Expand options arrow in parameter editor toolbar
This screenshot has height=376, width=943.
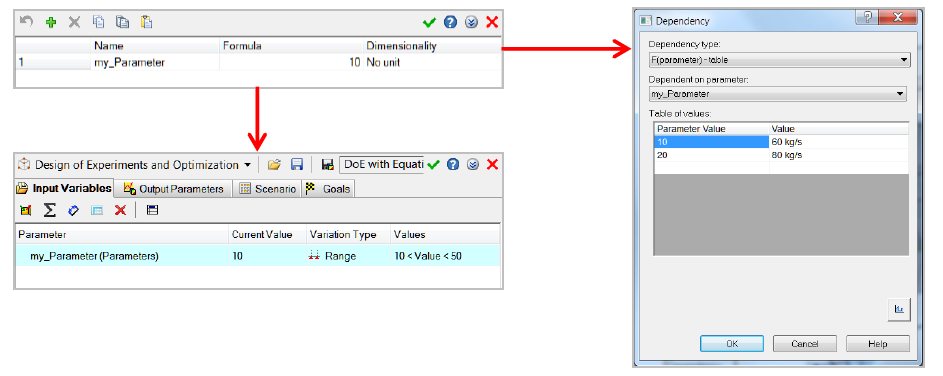[x=472, y=22]
